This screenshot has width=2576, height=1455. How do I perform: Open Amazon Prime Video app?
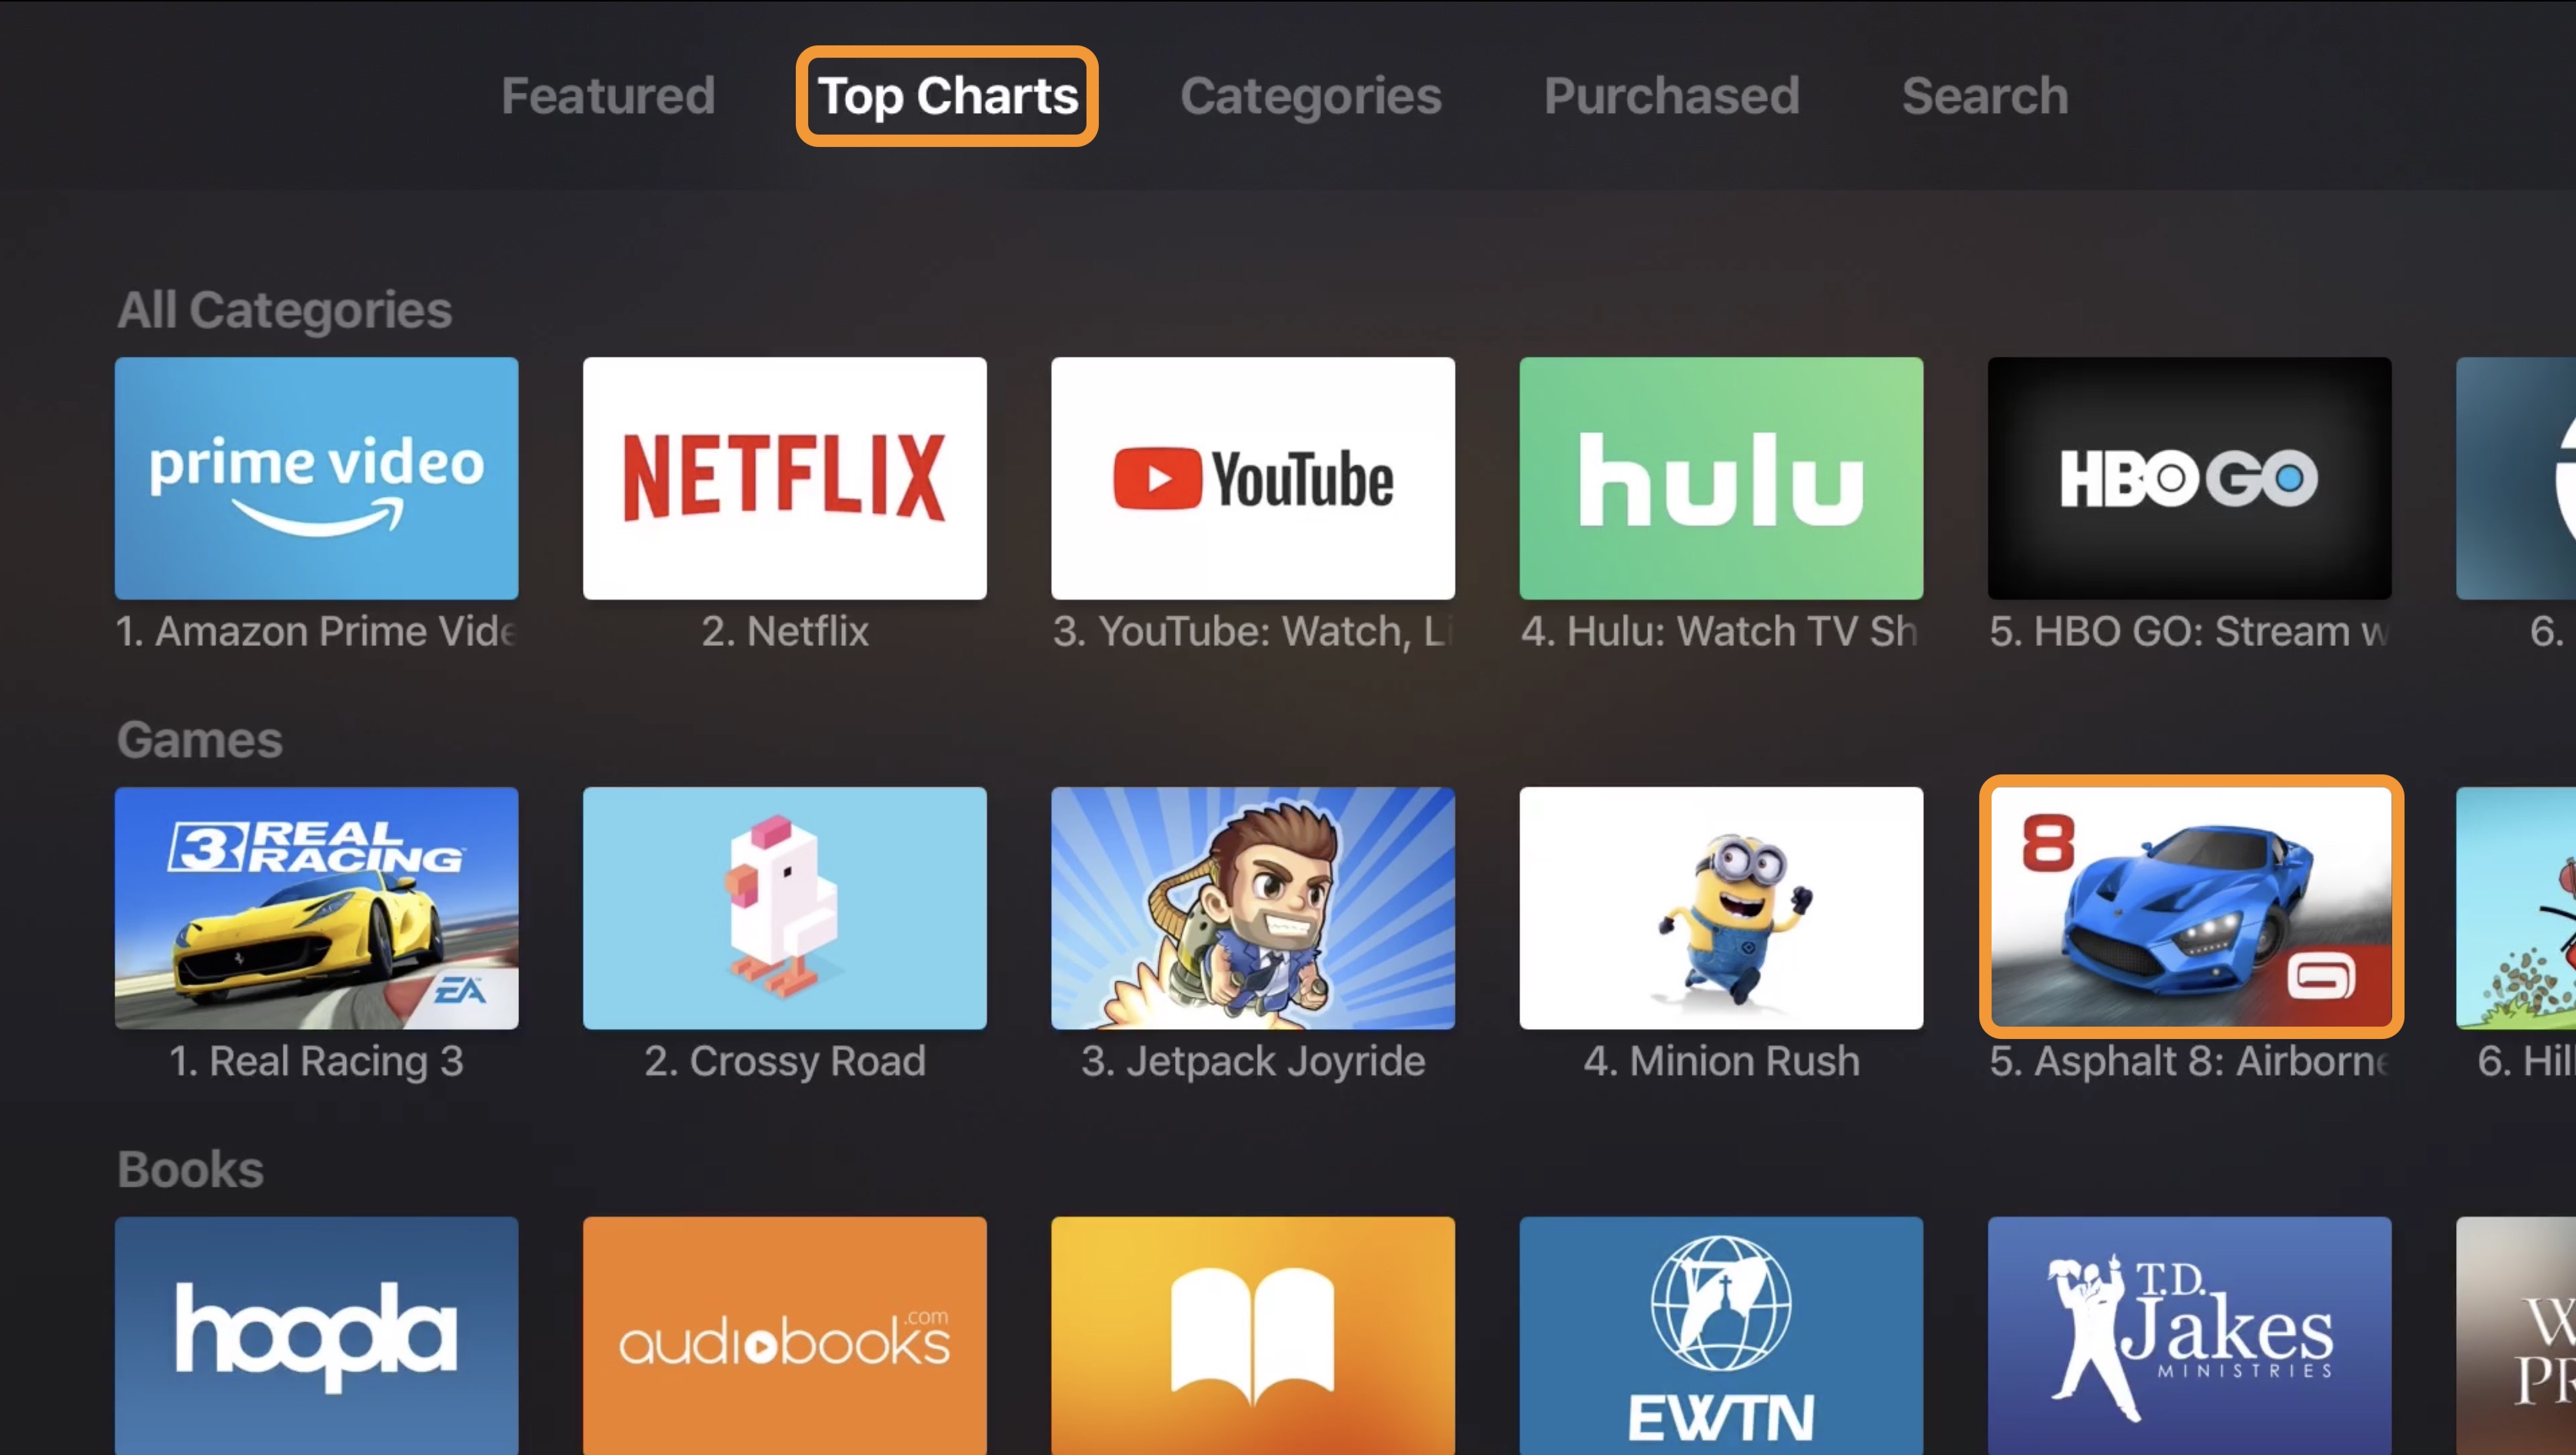point(317,476)
